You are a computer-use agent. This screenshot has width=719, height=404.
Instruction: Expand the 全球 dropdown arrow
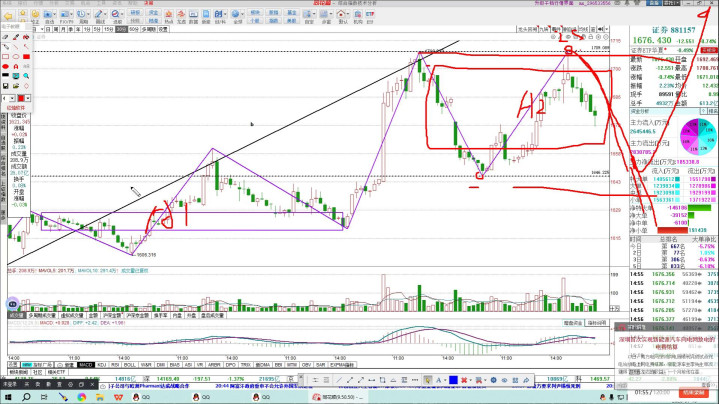[x=243, y=14]
